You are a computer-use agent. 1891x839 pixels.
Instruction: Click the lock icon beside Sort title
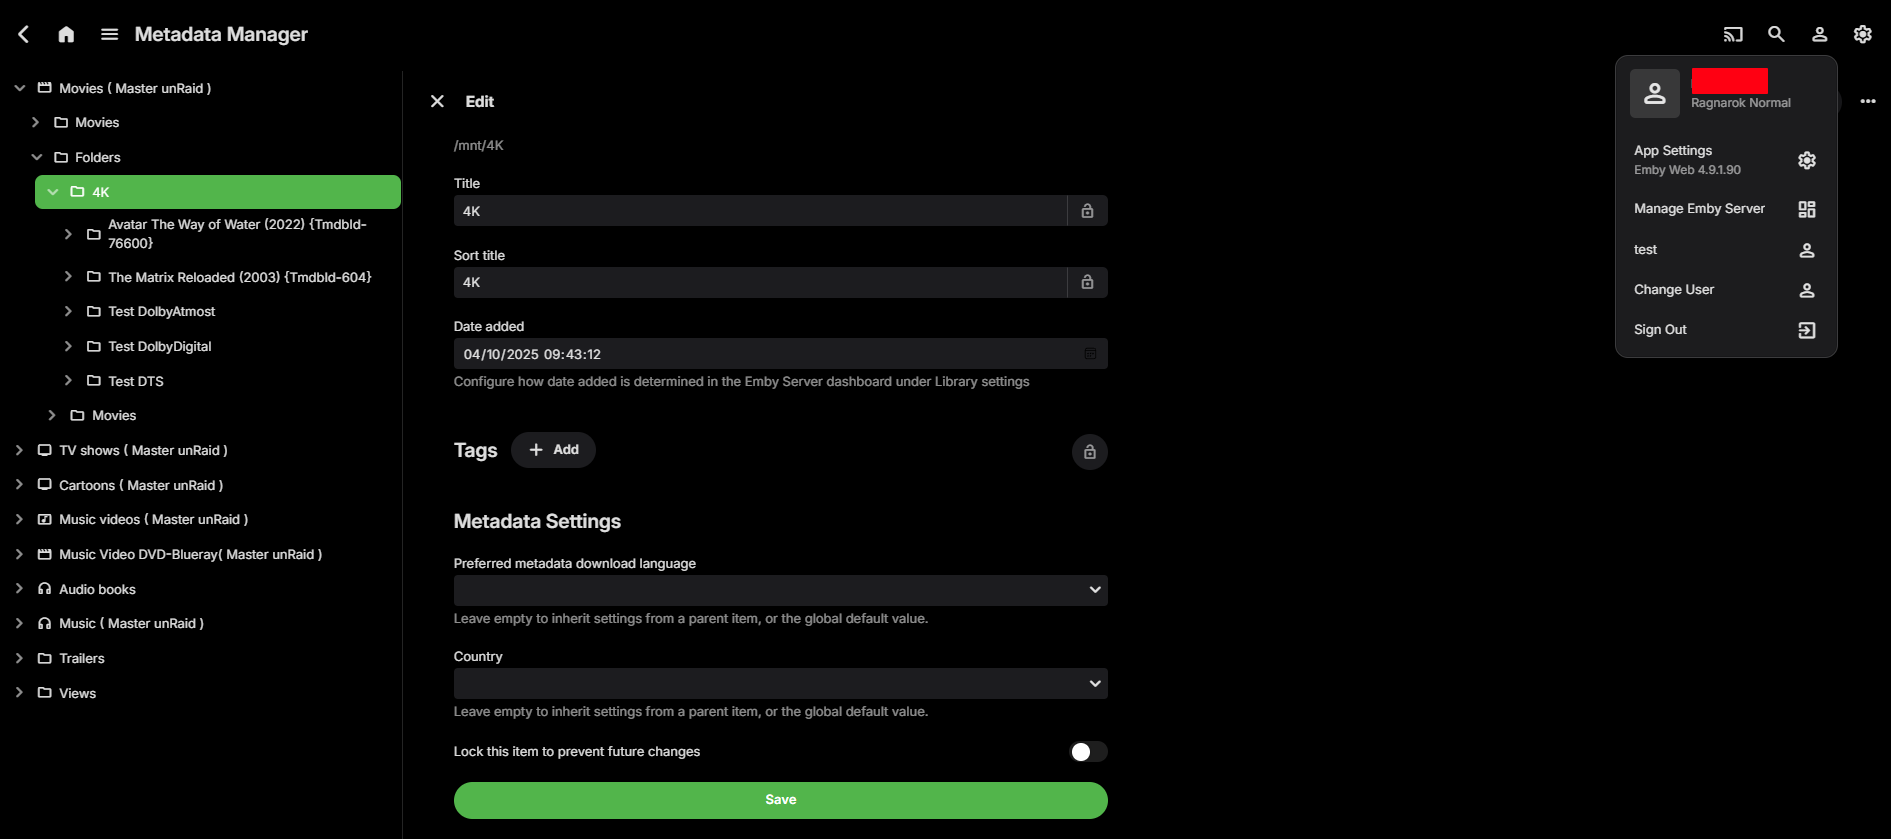pyautogui.click(x=1087, y=283)
